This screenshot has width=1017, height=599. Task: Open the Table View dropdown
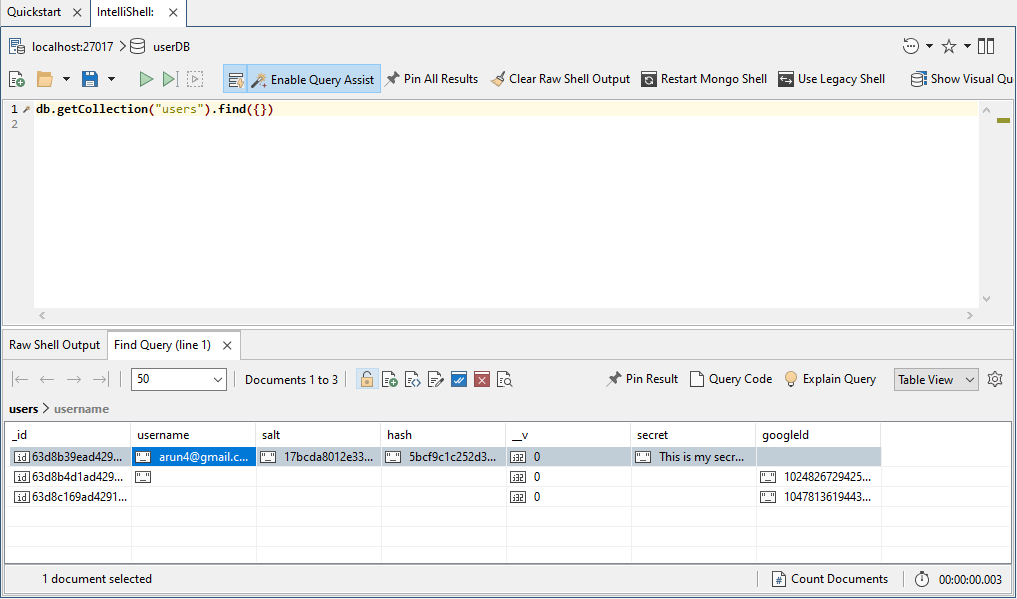tap(936, 379)
